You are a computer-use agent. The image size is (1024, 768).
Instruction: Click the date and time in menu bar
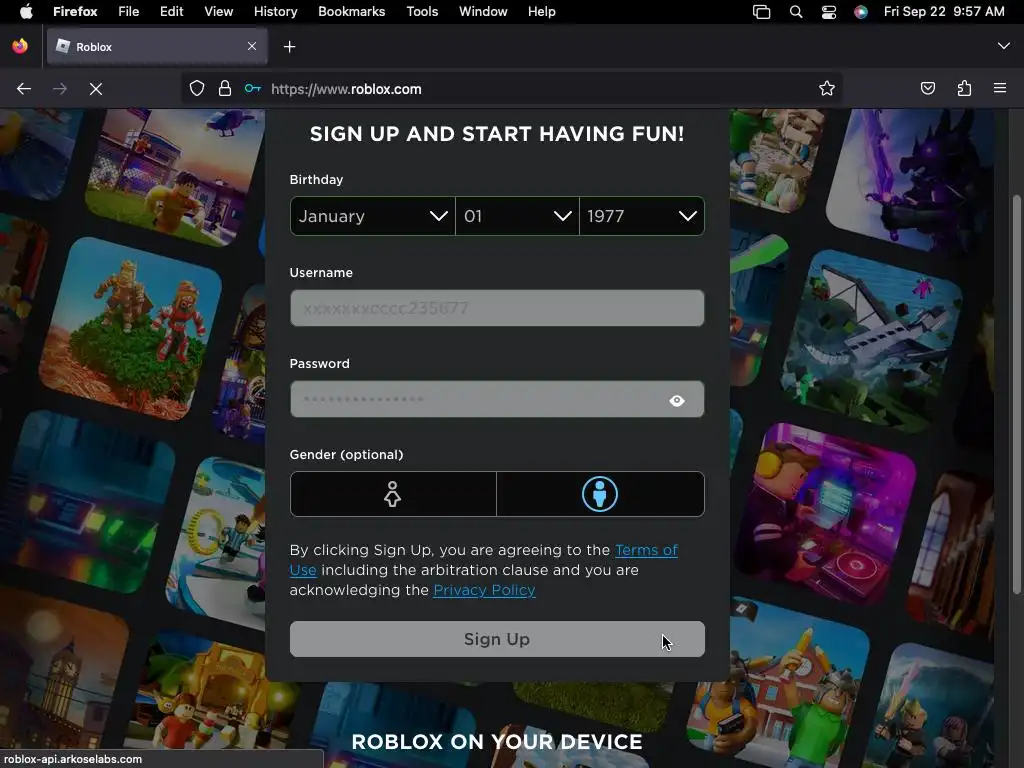click(944, 11)
